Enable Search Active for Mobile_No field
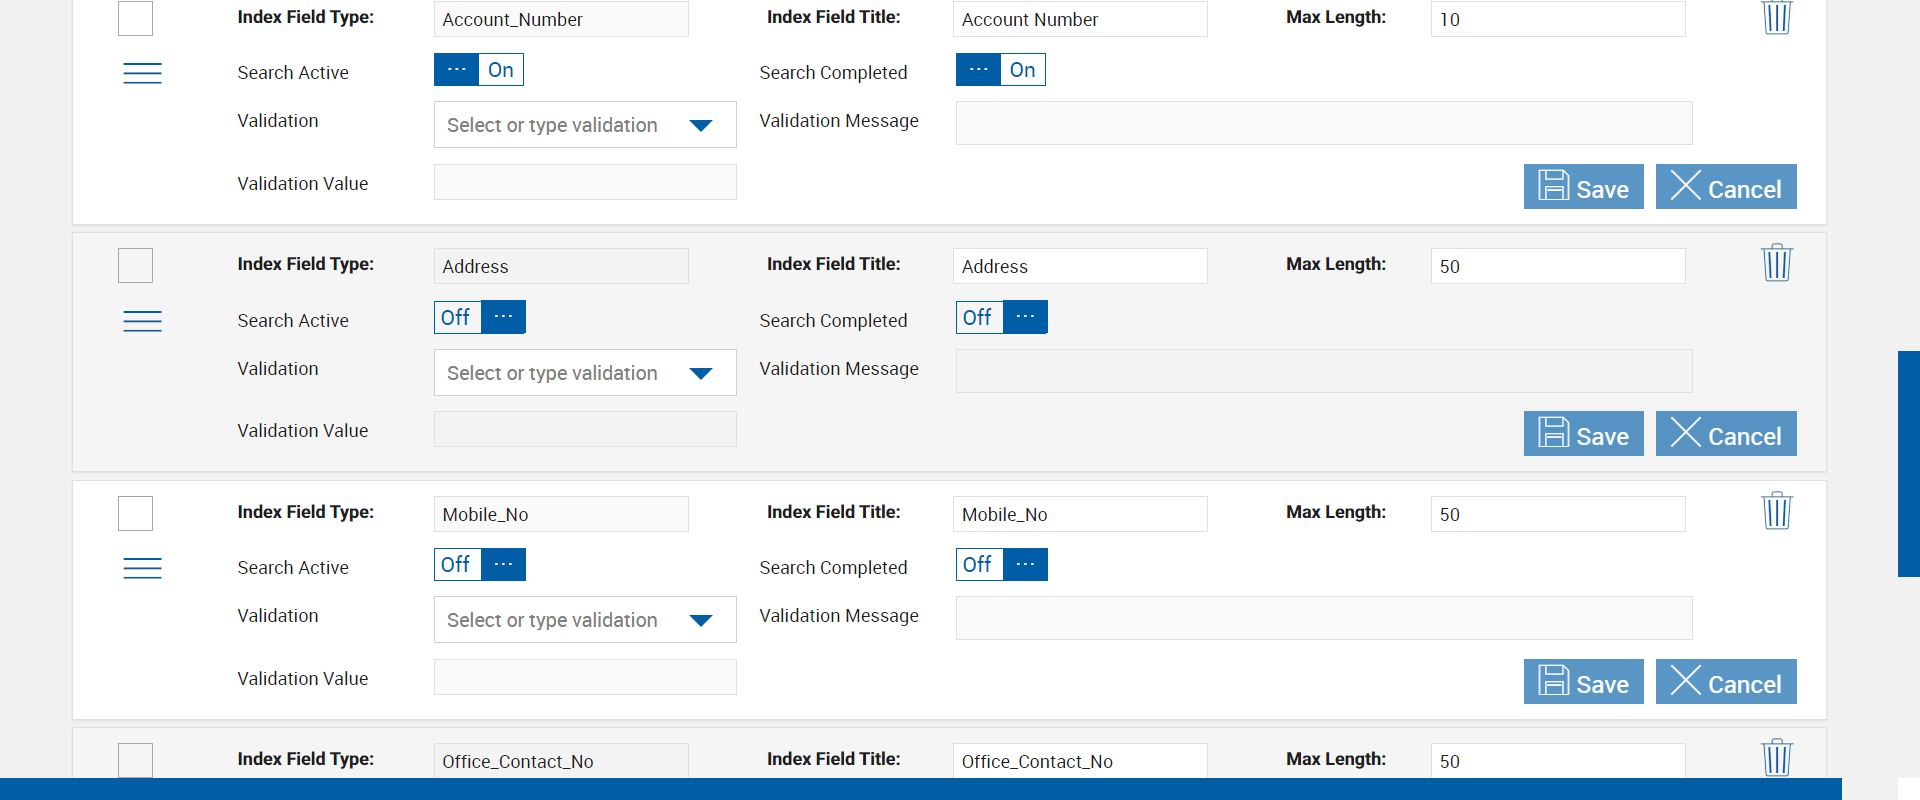1920x800 pixels. (479, 565)
